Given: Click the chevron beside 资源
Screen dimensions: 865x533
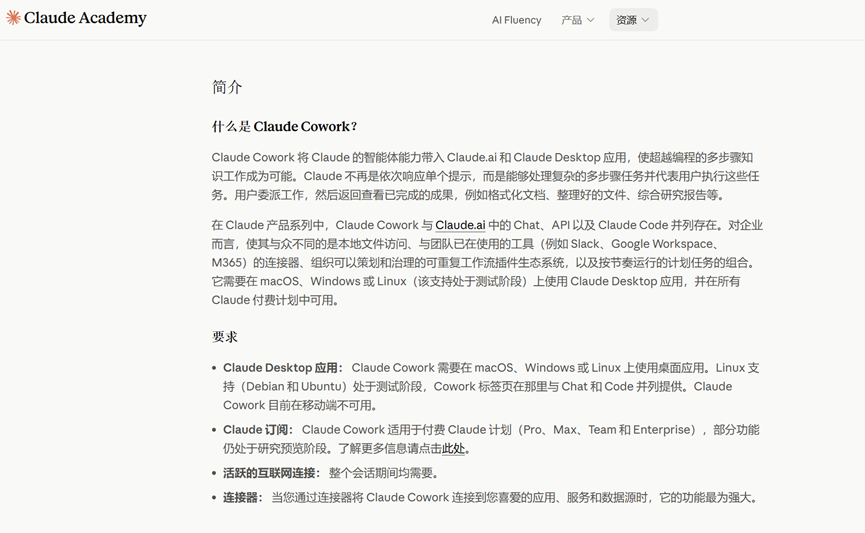Looking at the screenshot, I should pyautogui.click(x=645, y=20).
